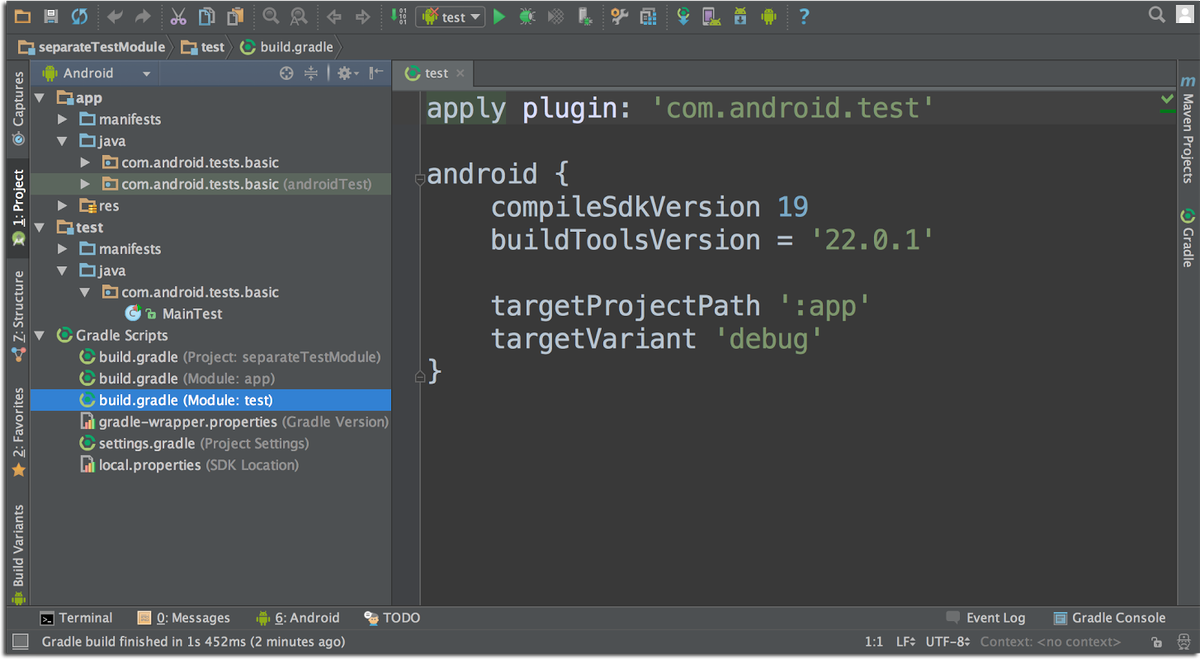Click the Open folder toolbar icon
1200x659 pixels.
tap(22, 16)
